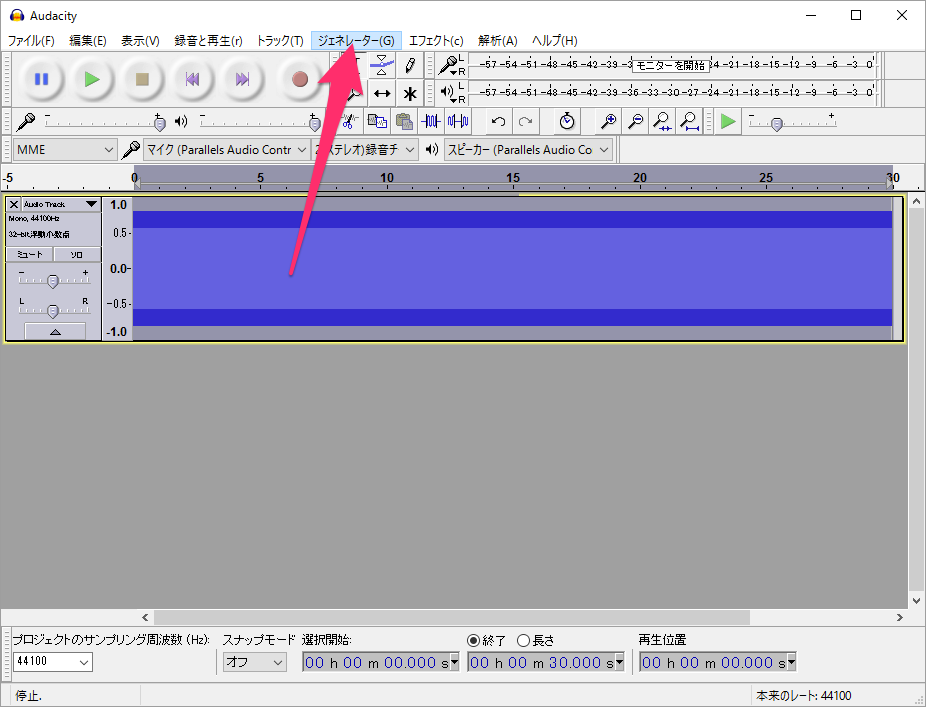The height and width of the screenshot is (707, 926).
Task: Open the スナップモード オフ dropdown
Action: point(255,662)
